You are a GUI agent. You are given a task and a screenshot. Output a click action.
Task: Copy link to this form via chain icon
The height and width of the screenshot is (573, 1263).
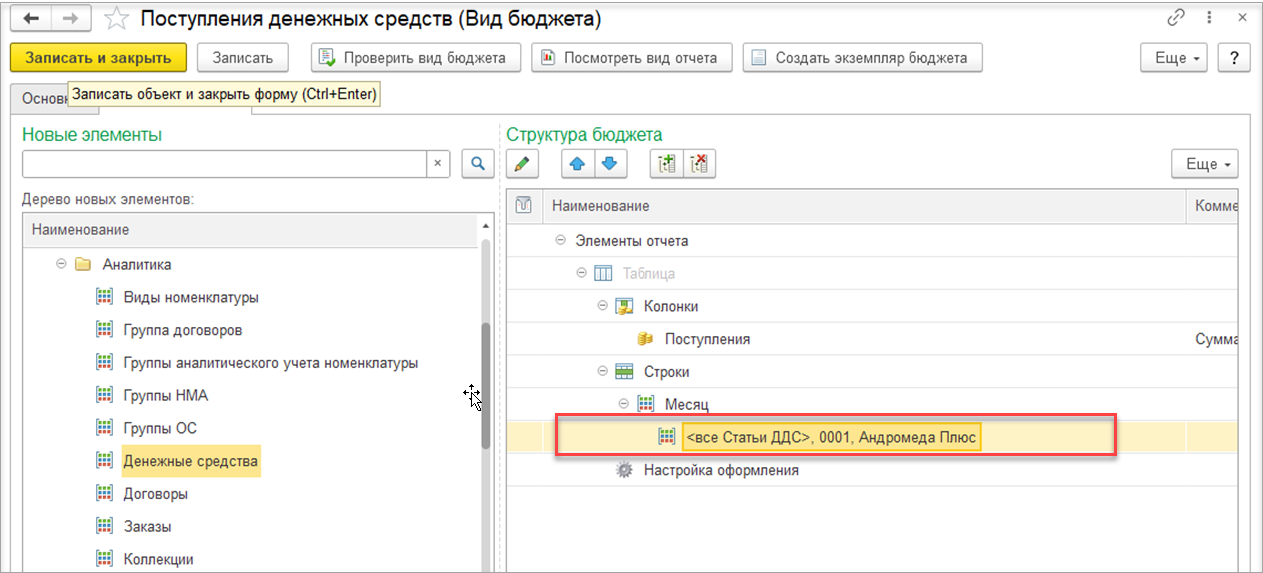click(x=1175, y=19)
